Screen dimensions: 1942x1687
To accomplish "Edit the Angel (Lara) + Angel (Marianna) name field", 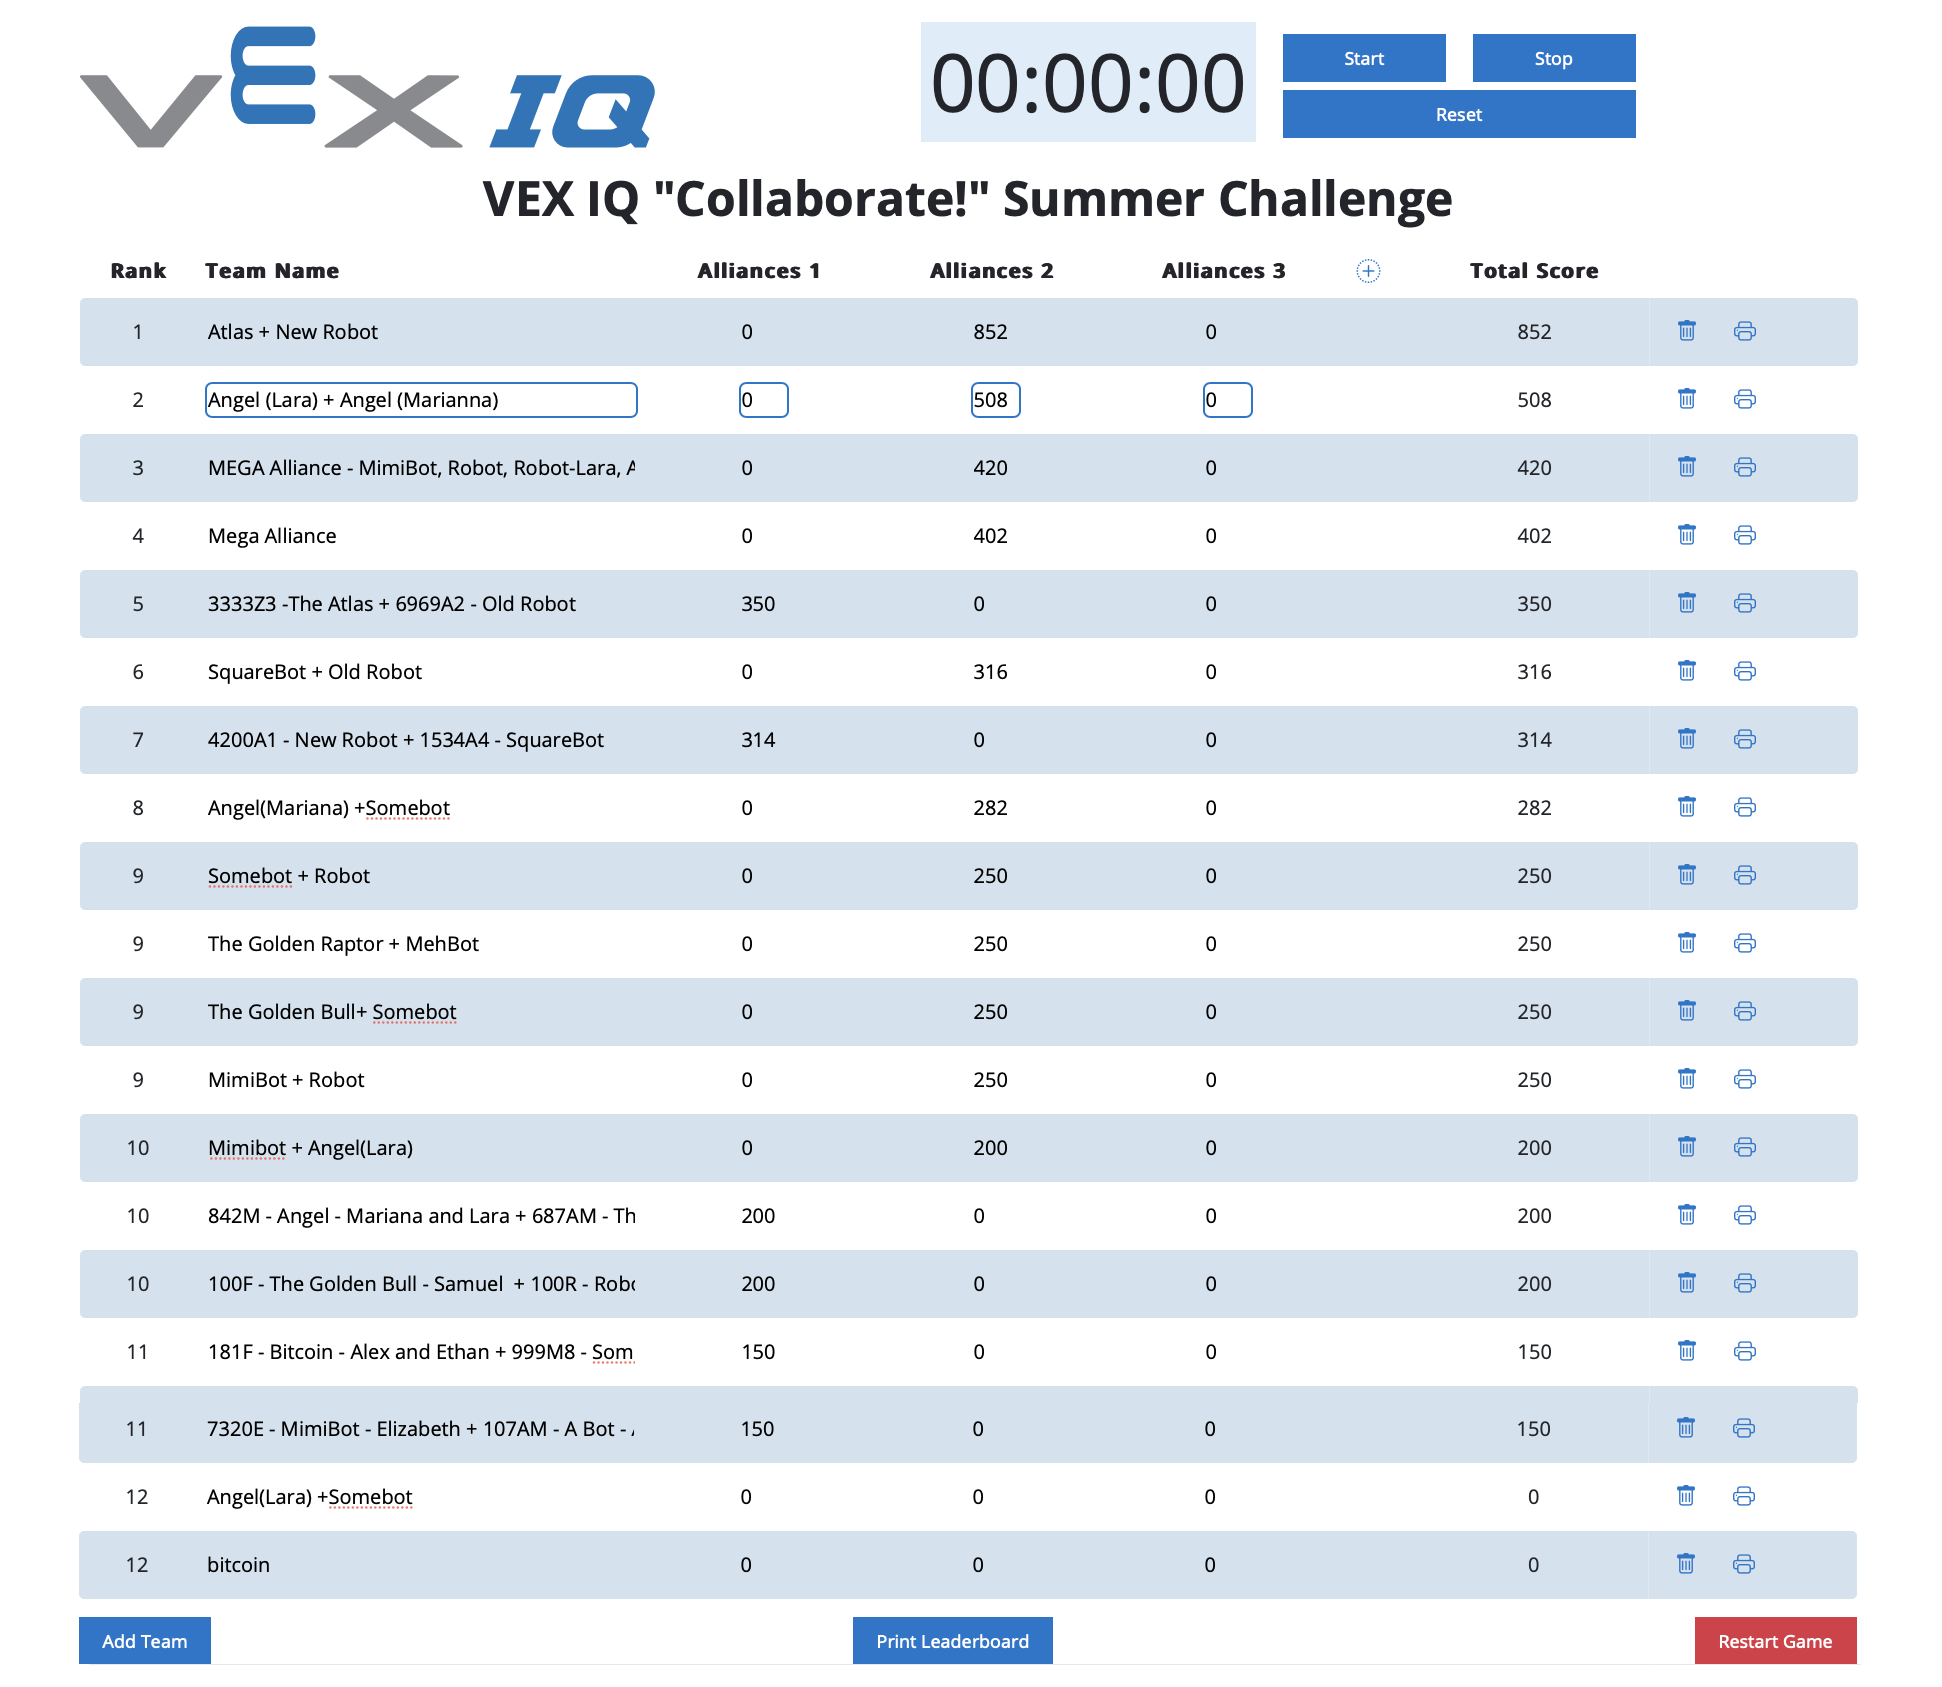I will tap(421, 400).
